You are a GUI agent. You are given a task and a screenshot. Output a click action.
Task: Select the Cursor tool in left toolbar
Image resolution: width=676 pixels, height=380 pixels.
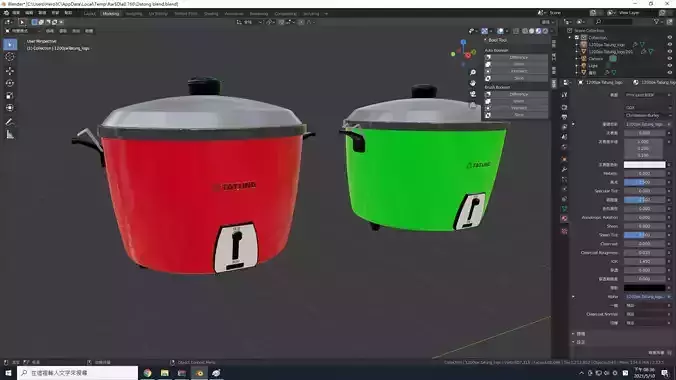coord(10,57)
